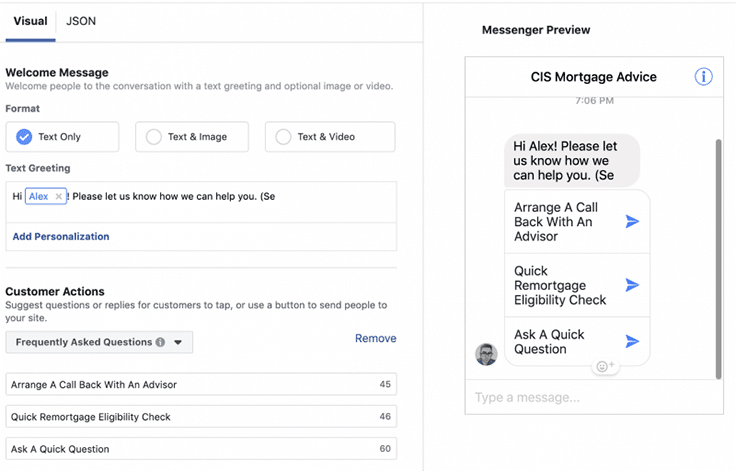This screenshot has height=471, width=736.
Task: Click the info icon beside CIS Mortgage Advice
Action: (703, 77)
